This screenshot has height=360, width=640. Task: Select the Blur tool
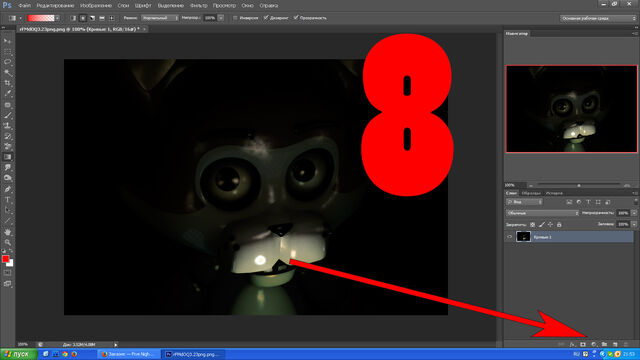pos(7,168)
